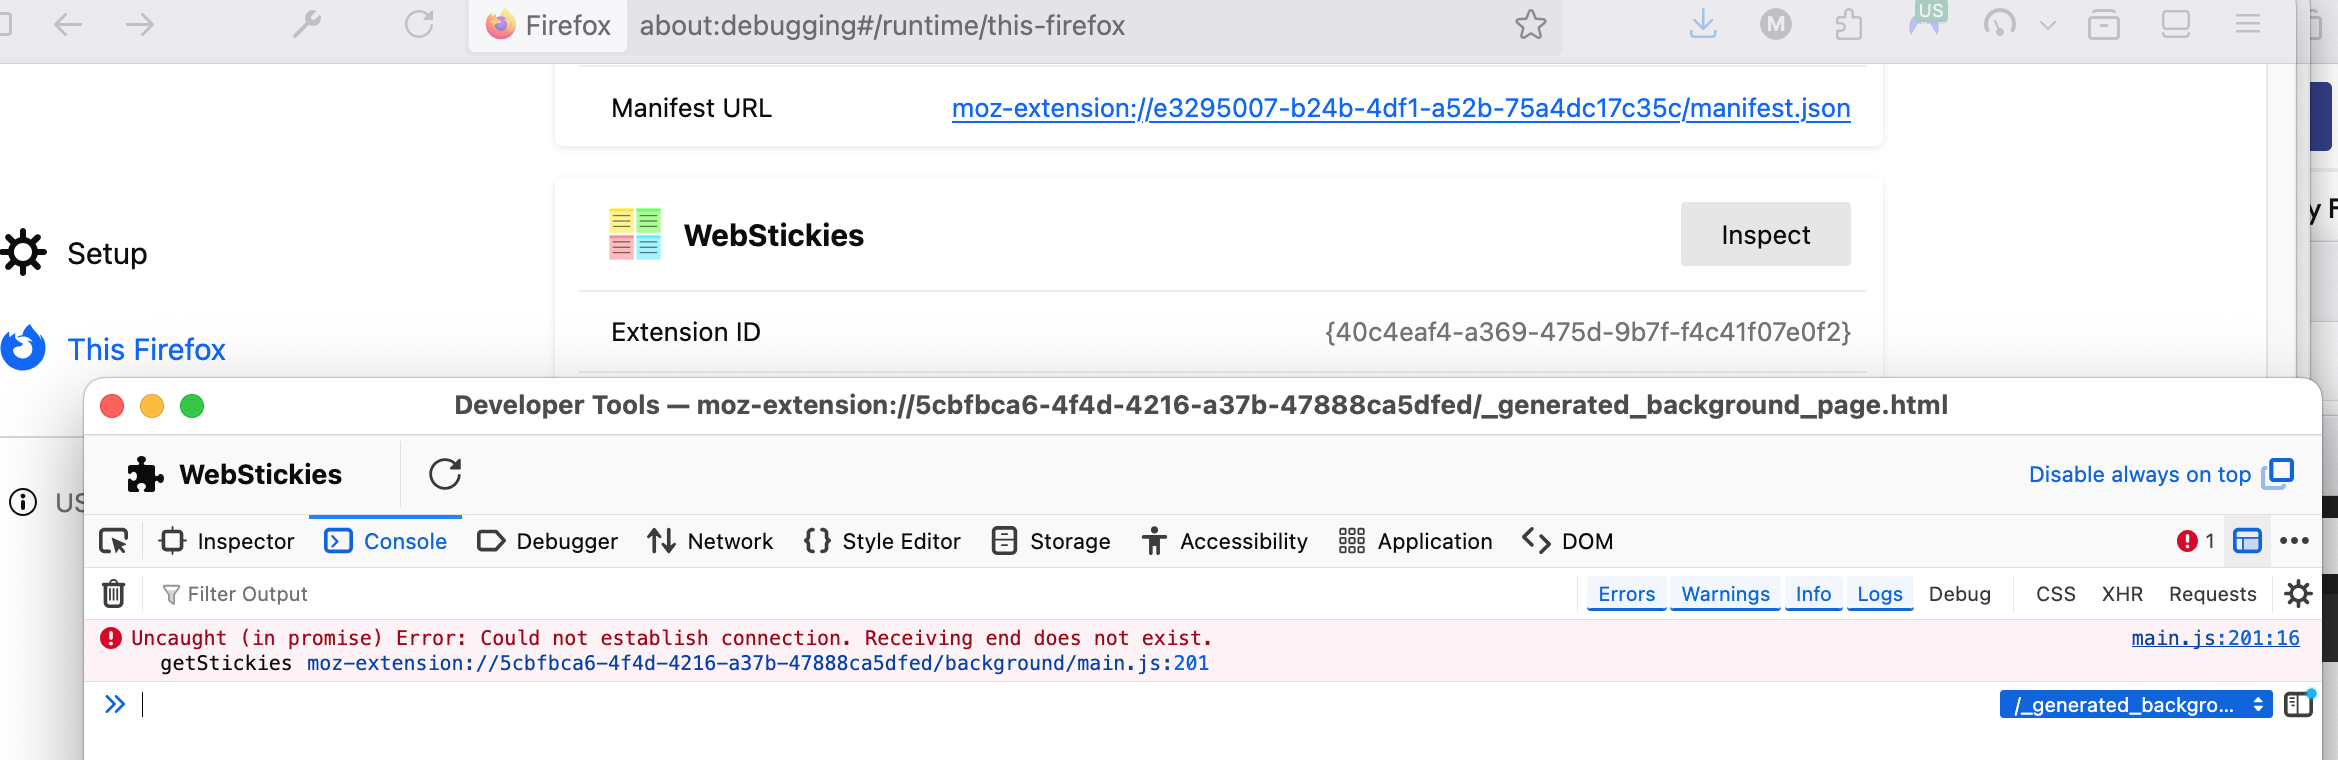Open the devtools more options menu
The image size is (2338, 760).
click(2294, 541)
